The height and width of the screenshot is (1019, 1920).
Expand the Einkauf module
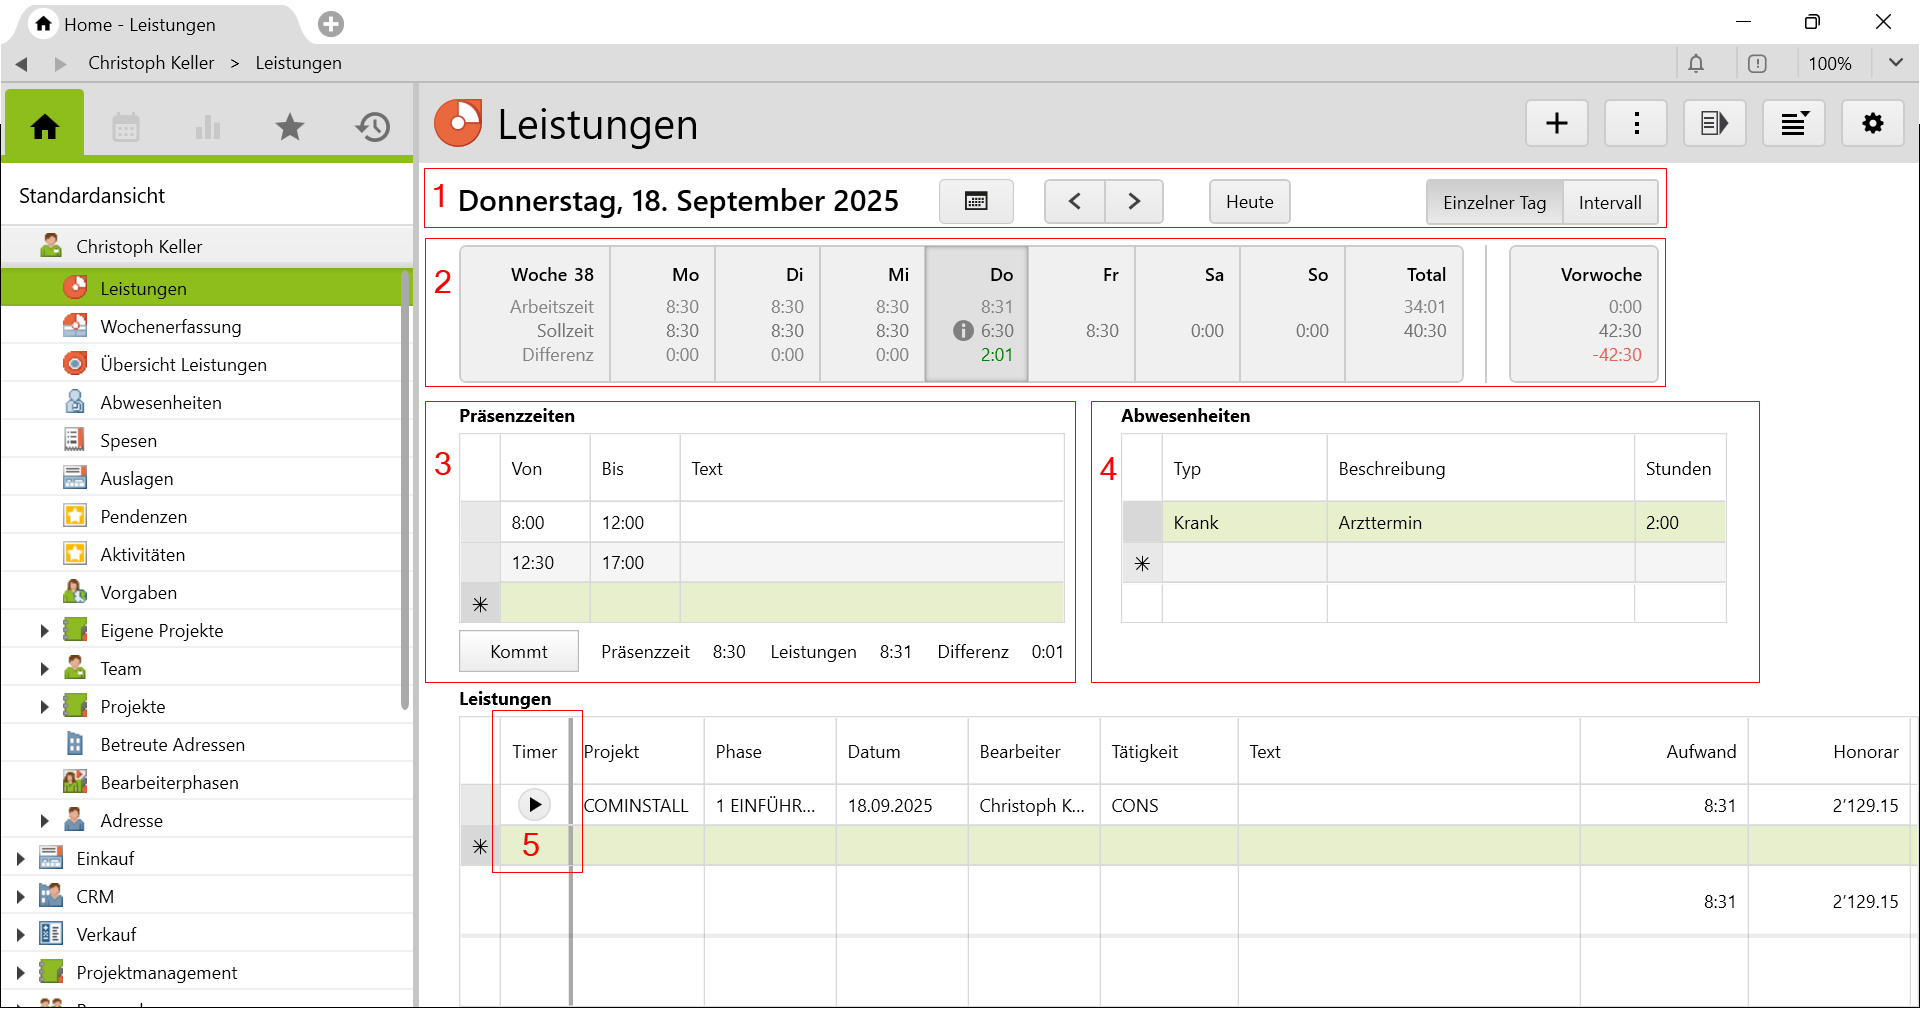[20, 859]
